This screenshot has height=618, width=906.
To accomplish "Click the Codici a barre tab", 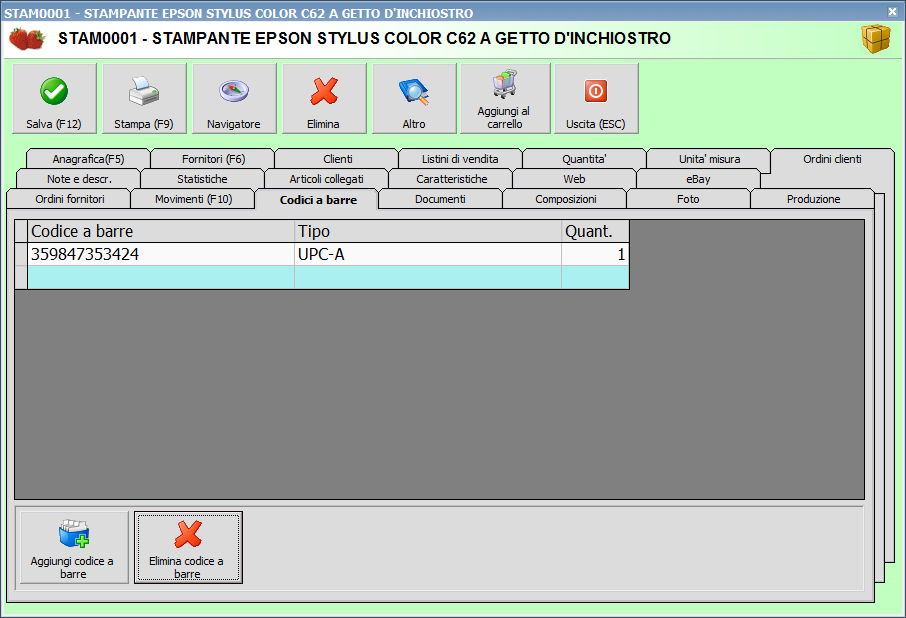I will coord(318,199).
